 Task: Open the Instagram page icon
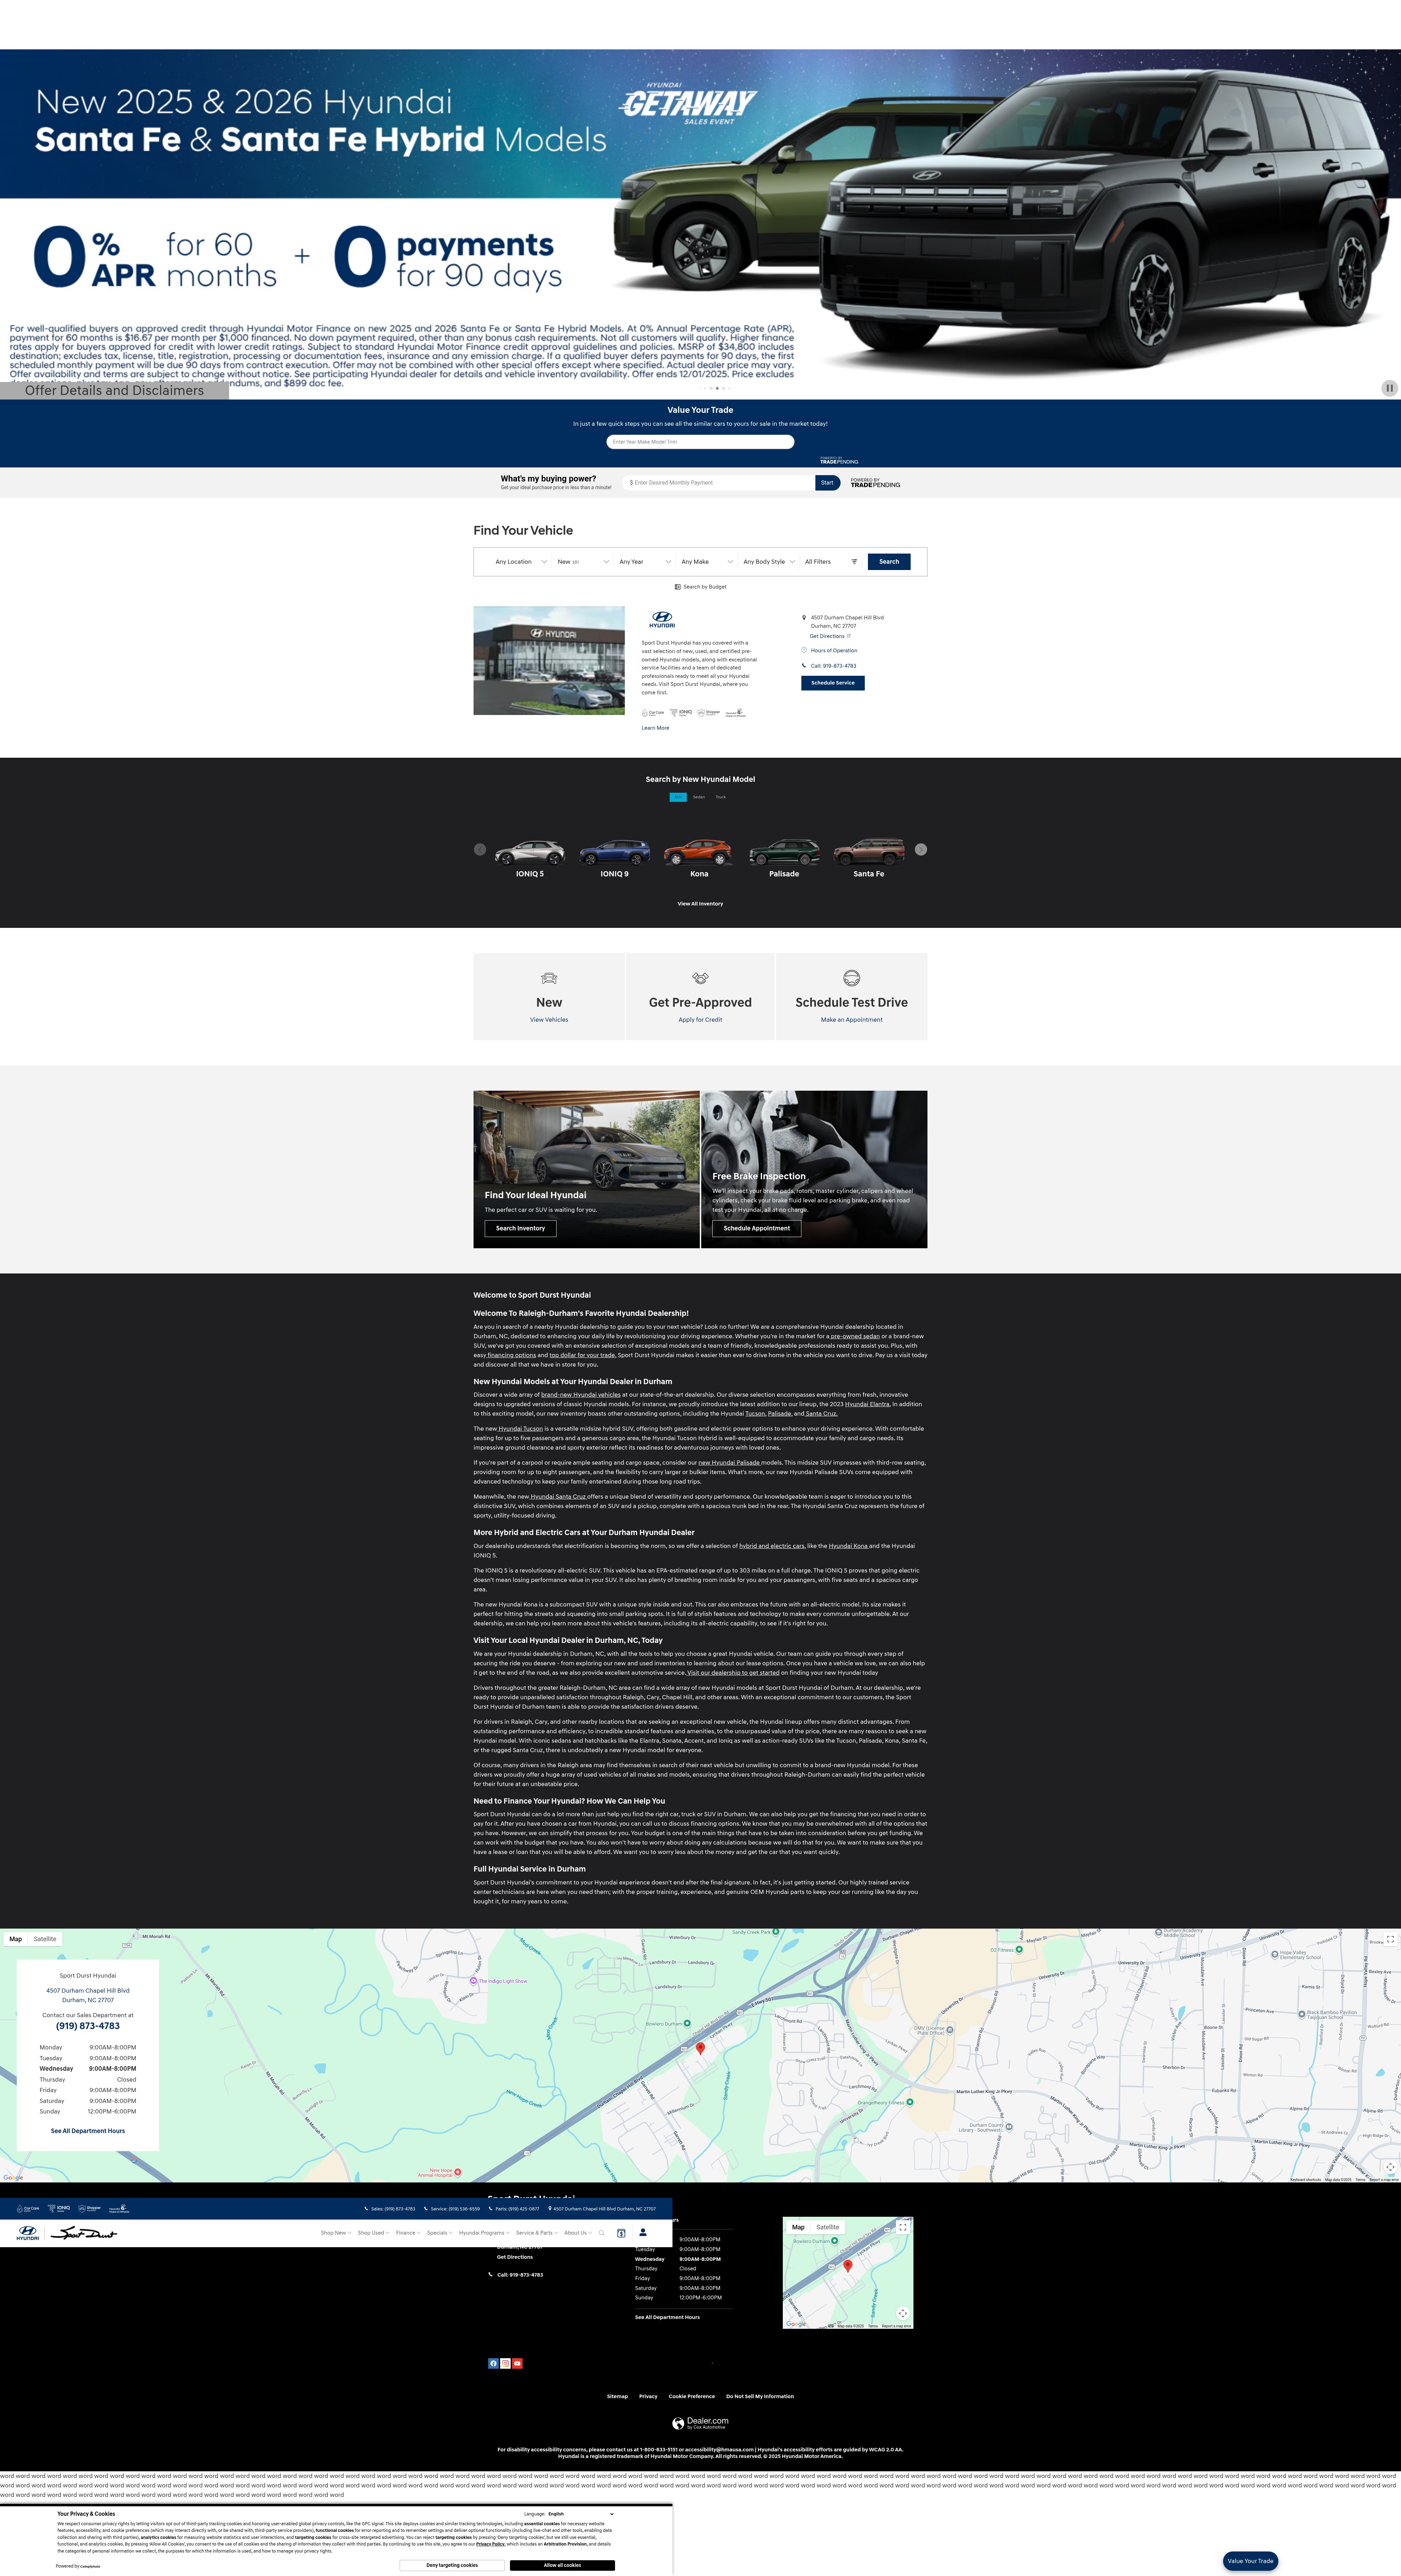505,2364
